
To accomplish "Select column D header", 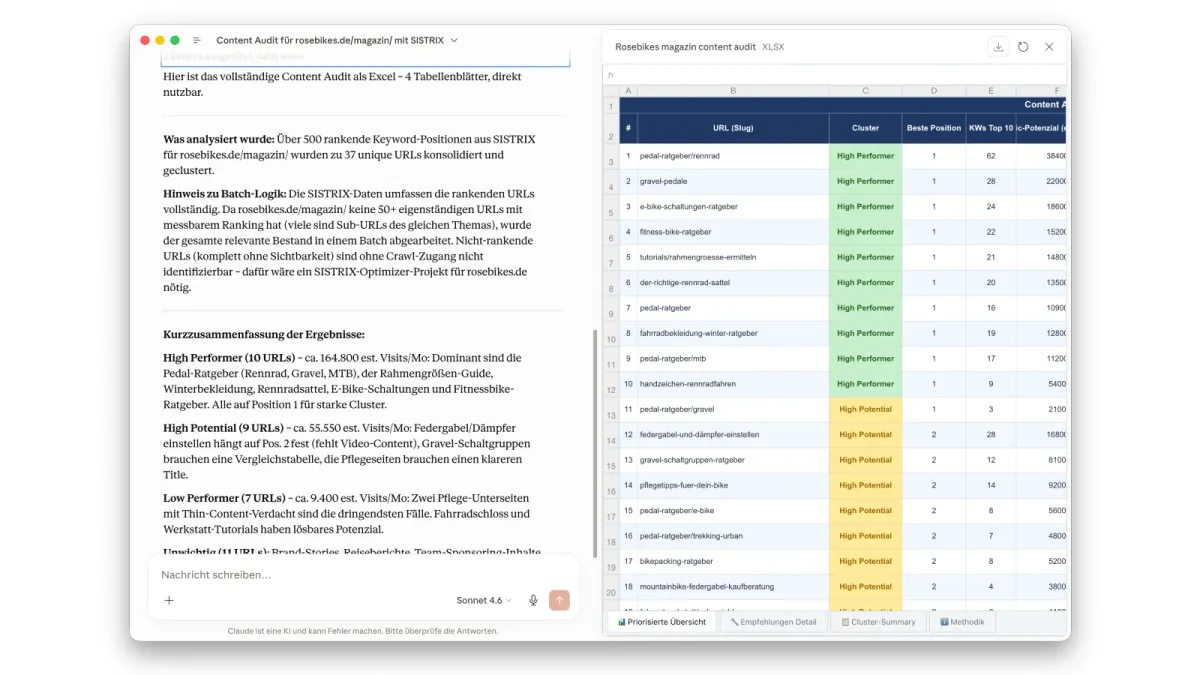I will 934,91.
